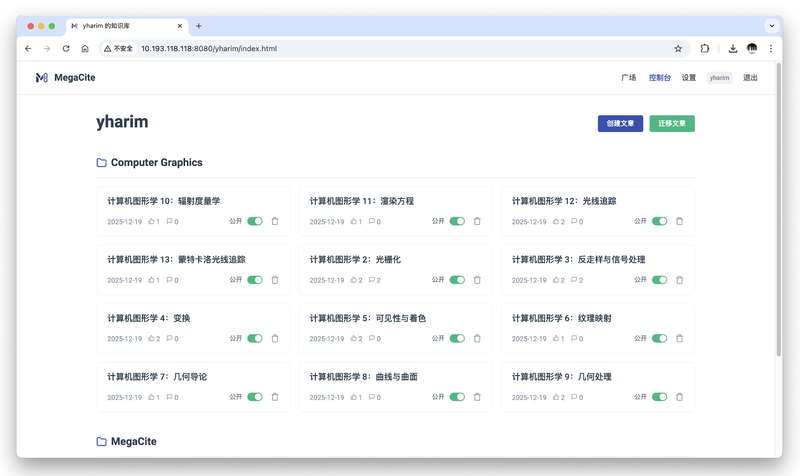Delete article 计算机图形学 8：曲线与曲面
Viewport: 800px width, 476px height.
[477, 397]
